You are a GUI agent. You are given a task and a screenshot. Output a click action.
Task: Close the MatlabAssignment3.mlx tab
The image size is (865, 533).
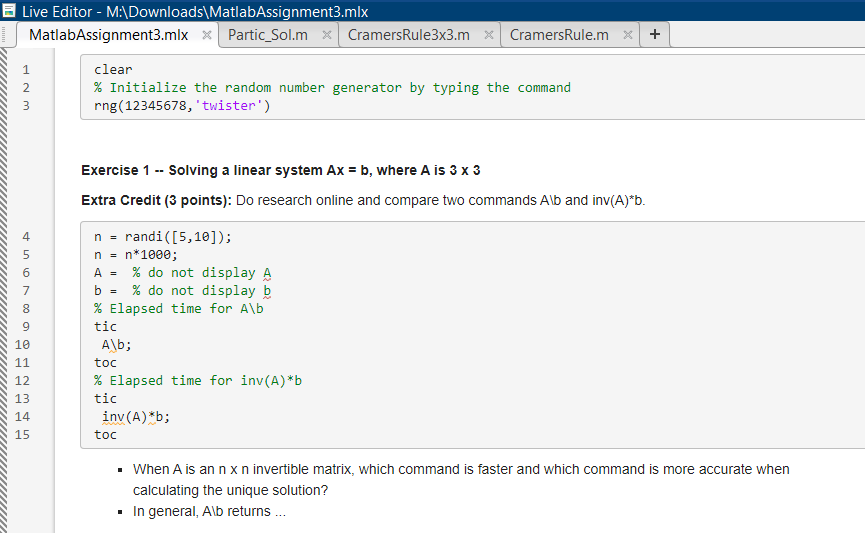click(207, 35)
